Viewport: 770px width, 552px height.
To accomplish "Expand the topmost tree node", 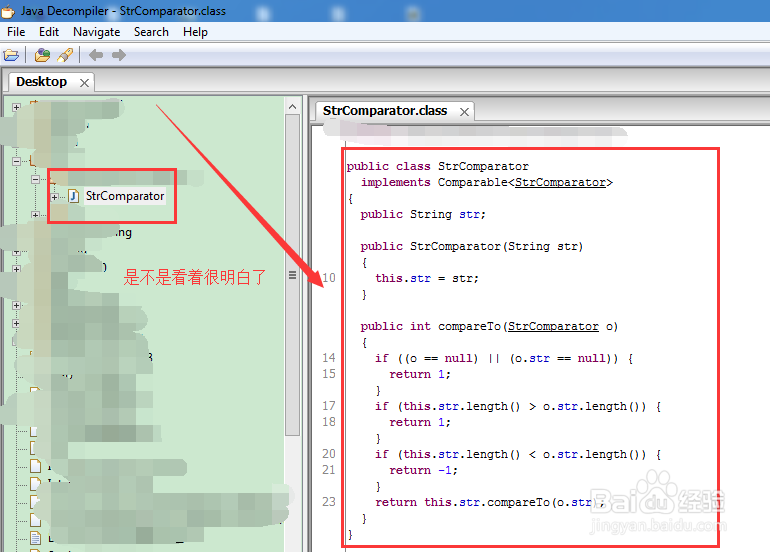I will click(16, 107).
